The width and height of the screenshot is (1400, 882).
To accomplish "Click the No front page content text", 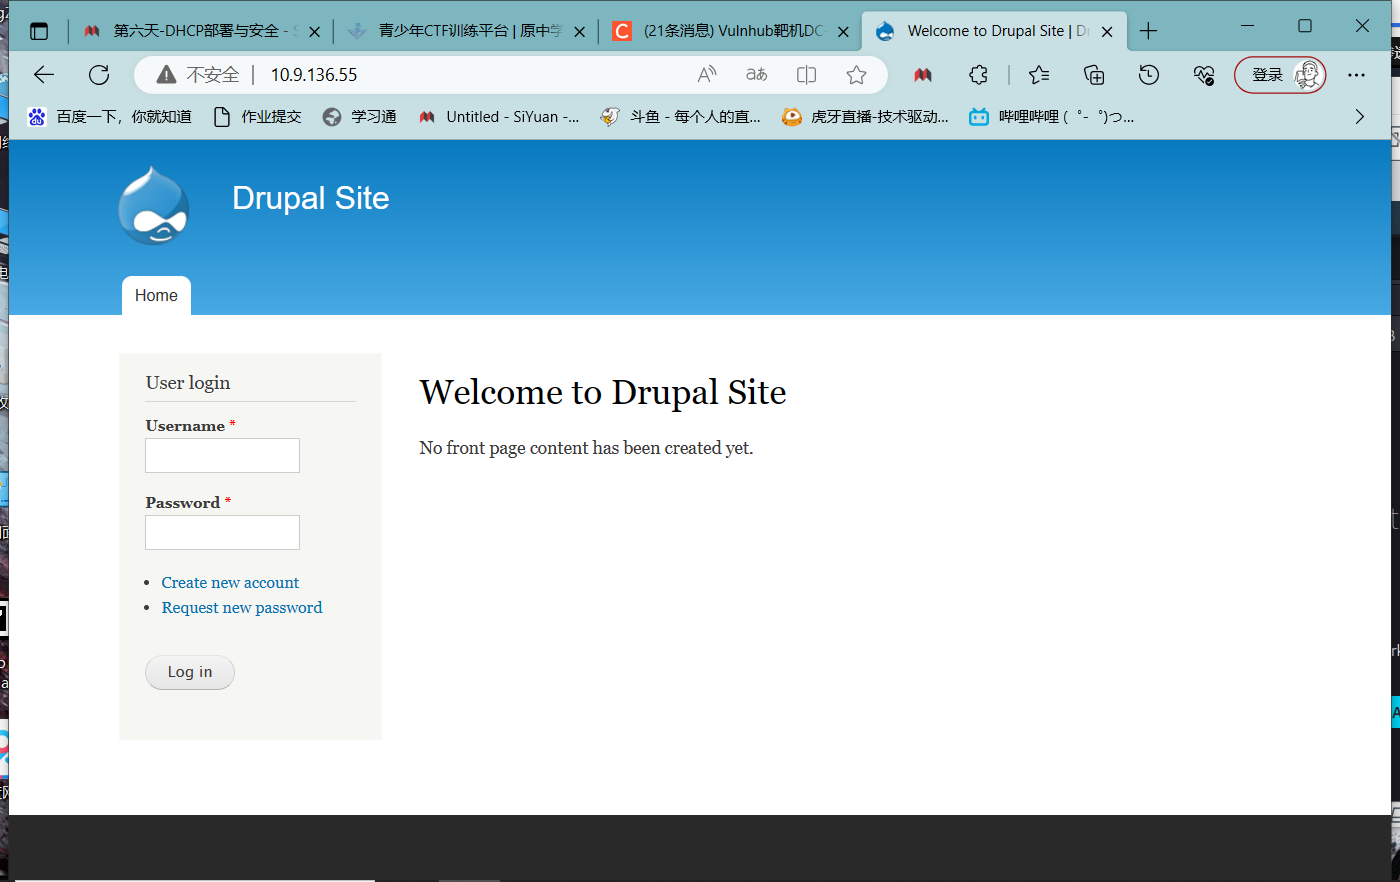I will coord(586,448).
